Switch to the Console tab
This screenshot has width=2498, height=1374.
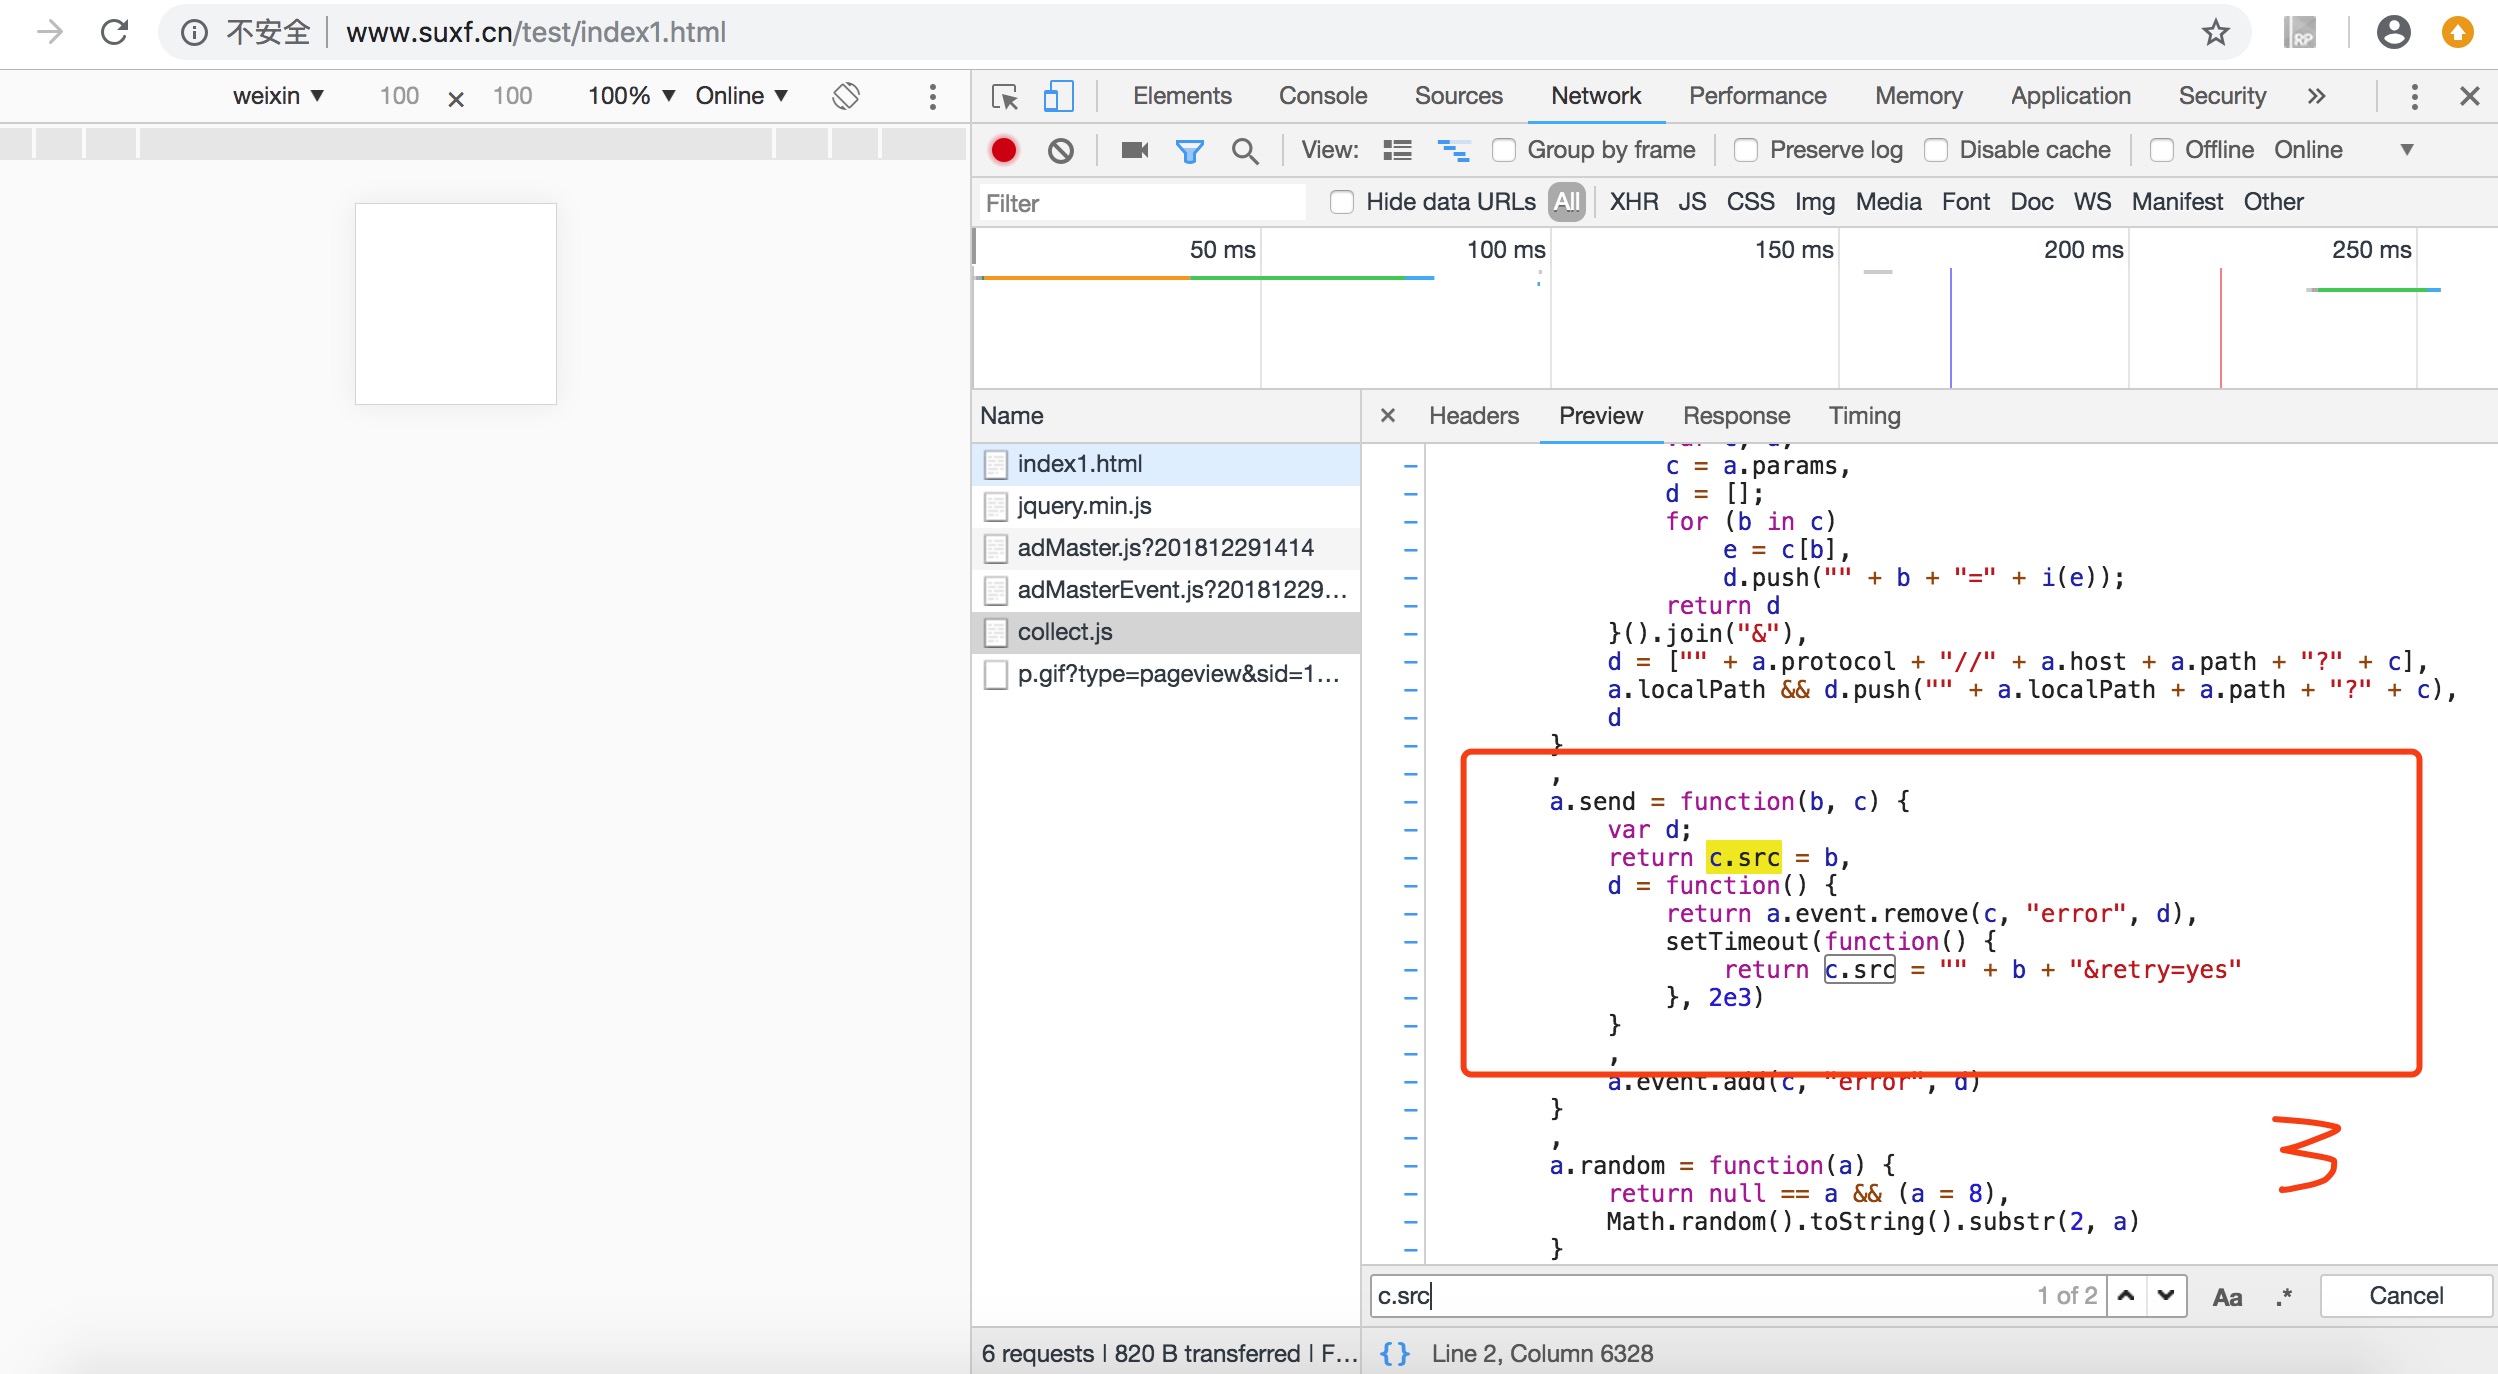point(1322,96)
